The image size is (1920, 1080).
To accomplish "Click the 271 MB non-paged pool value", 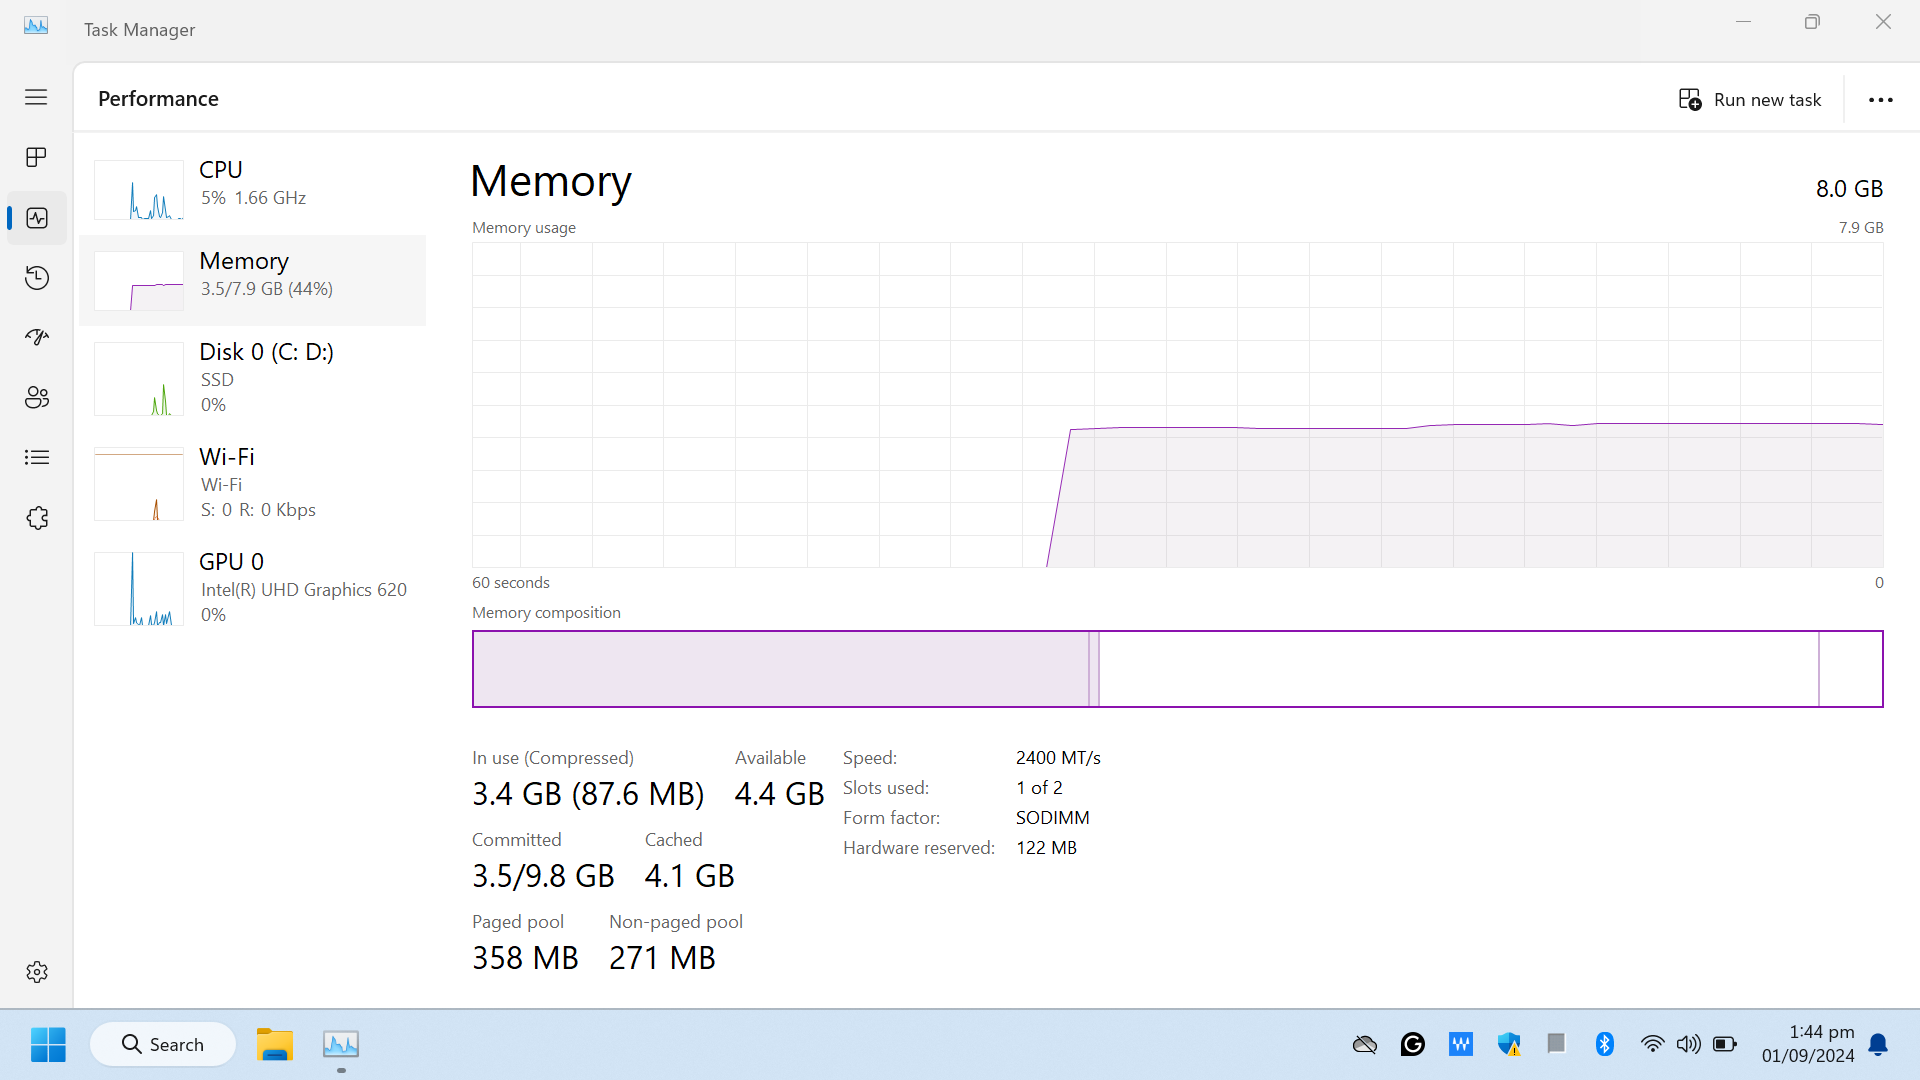I will coord(662,958).
